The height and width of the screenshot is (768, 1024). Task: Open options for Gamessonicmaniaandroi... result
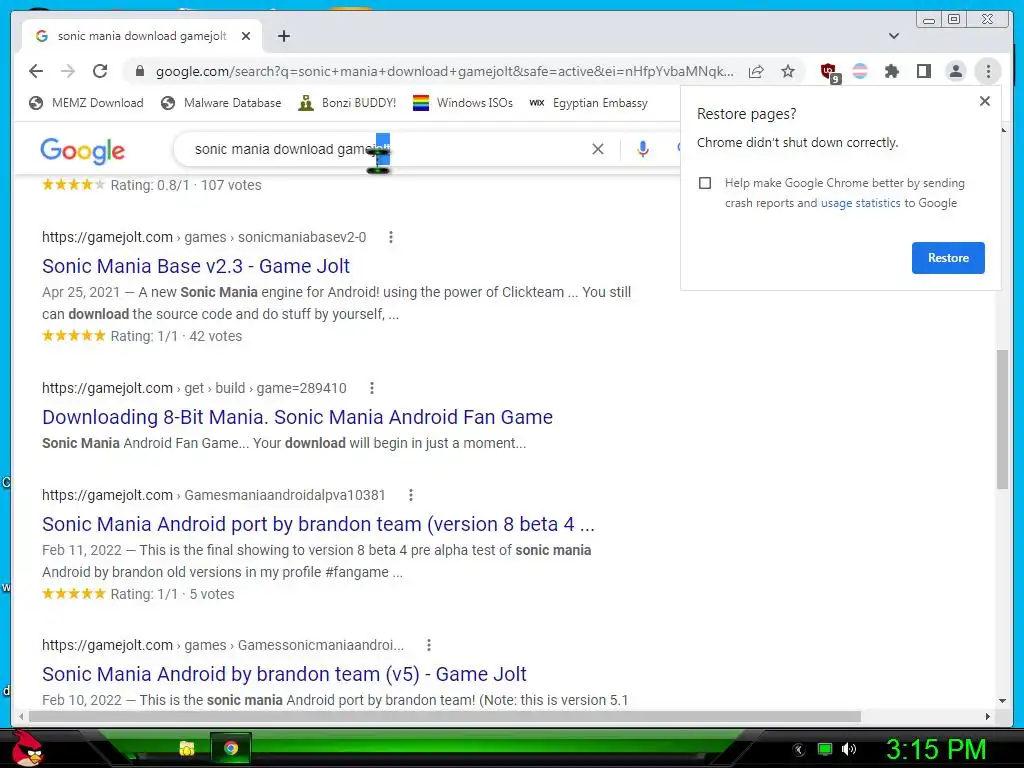coord(428,645)
